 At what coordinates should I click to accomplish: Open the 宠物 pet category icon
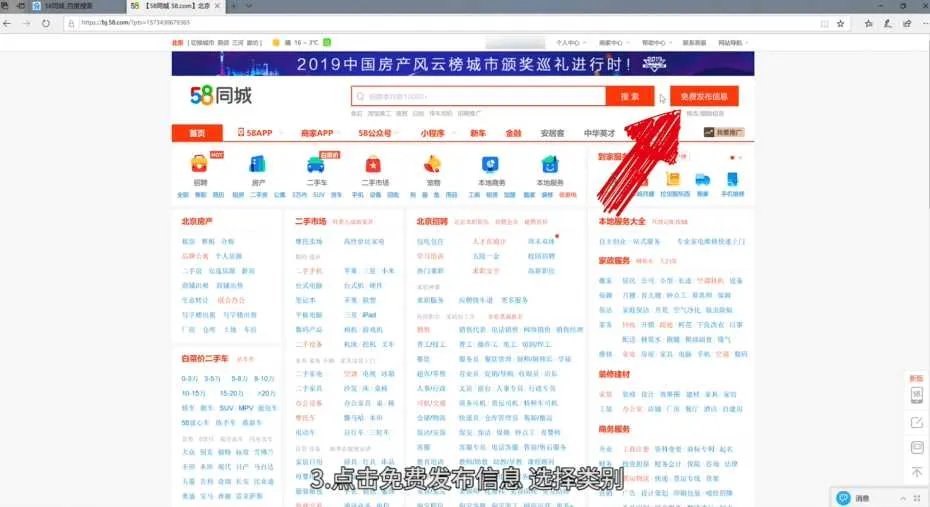(x=432, y=164)
